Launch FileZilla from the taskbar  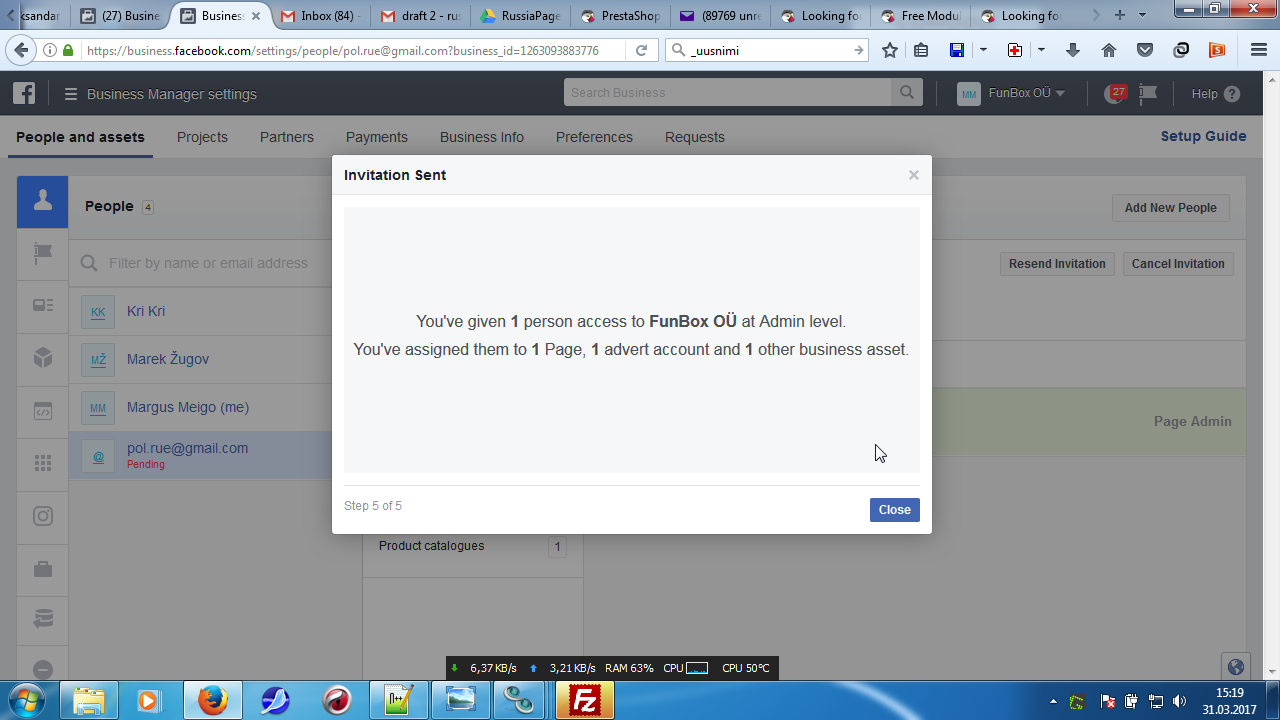click(584, 701)
